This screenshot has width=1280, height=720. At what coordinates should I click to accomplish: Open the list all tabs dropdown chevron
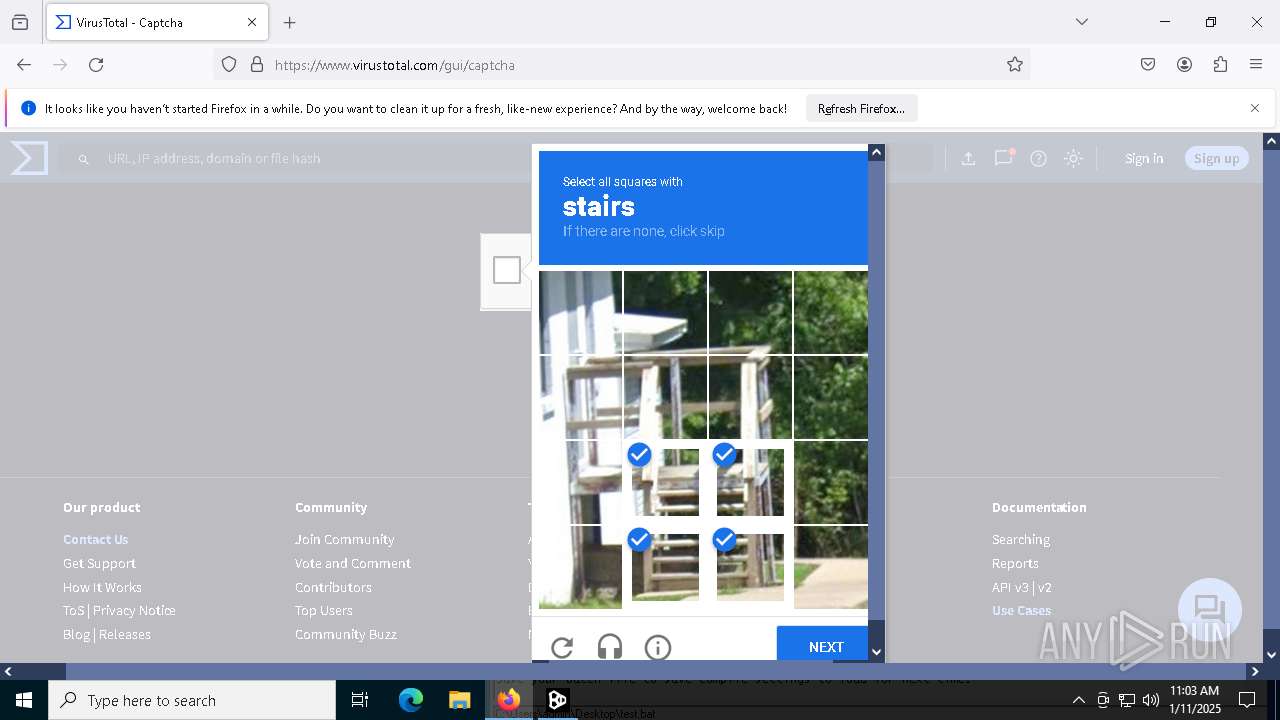click(x=1081, y=22)
